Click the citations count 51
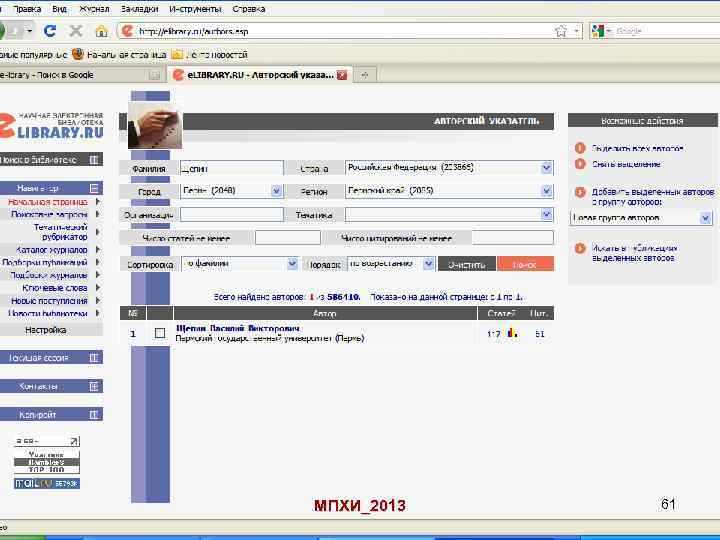 tap(540, 334)
